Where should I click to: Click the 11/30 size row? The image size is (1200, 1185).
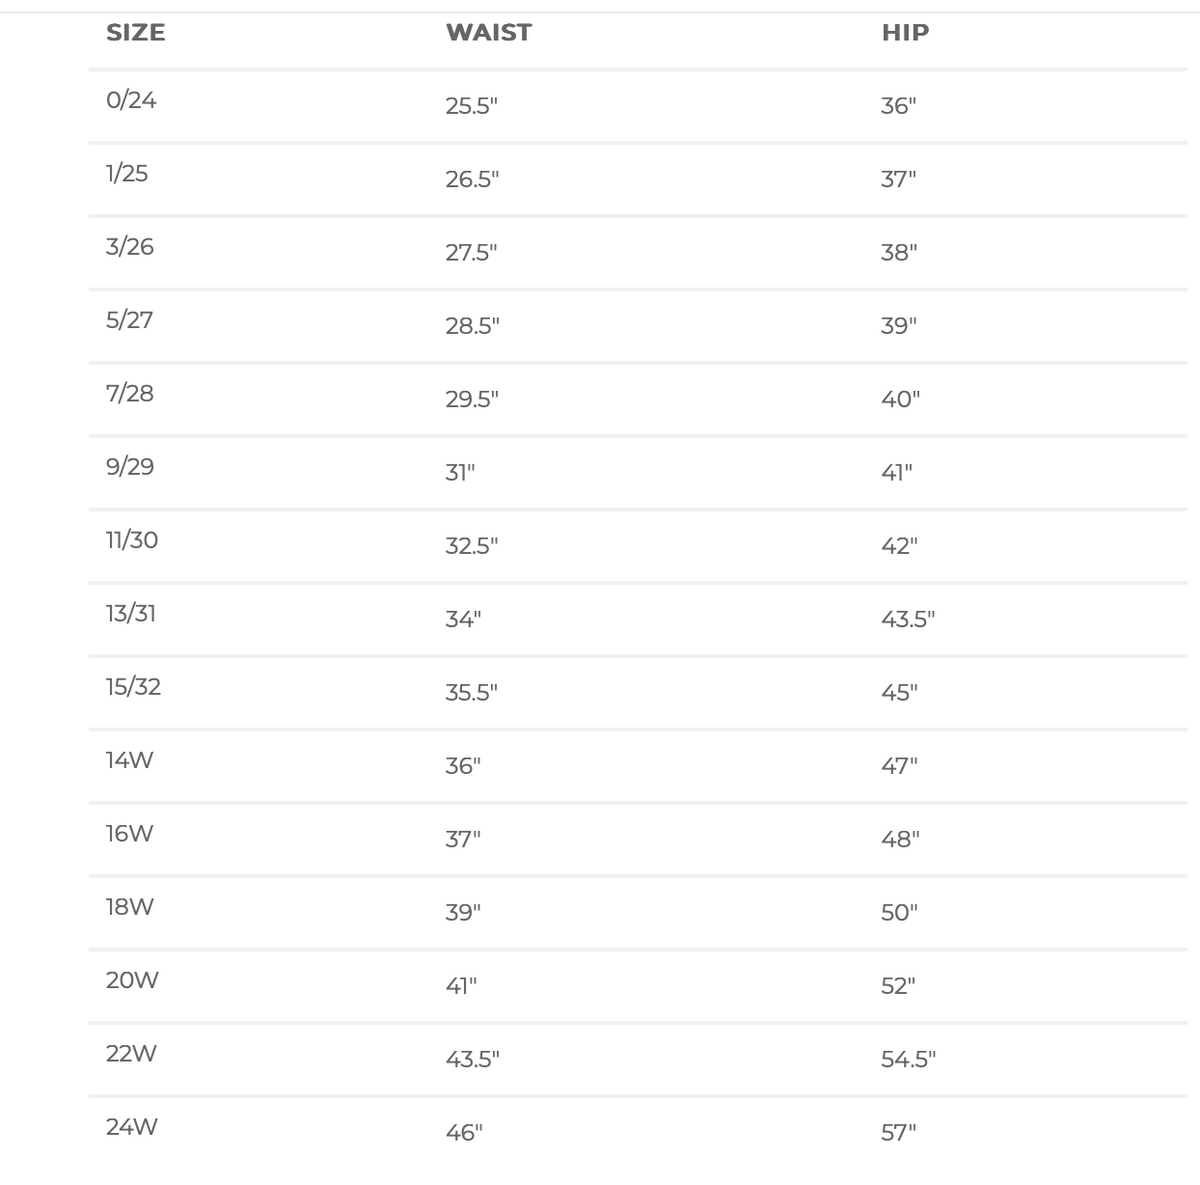pyautogui.click(x=638, y=546)
